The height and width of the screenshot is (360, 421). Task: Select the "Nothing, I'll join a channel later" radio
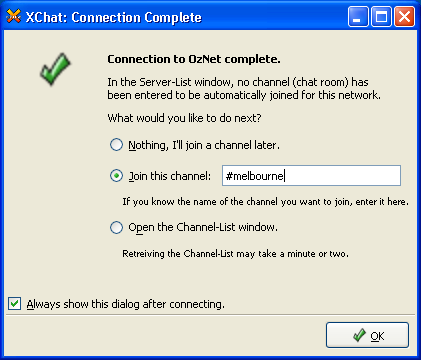[116, 145]
